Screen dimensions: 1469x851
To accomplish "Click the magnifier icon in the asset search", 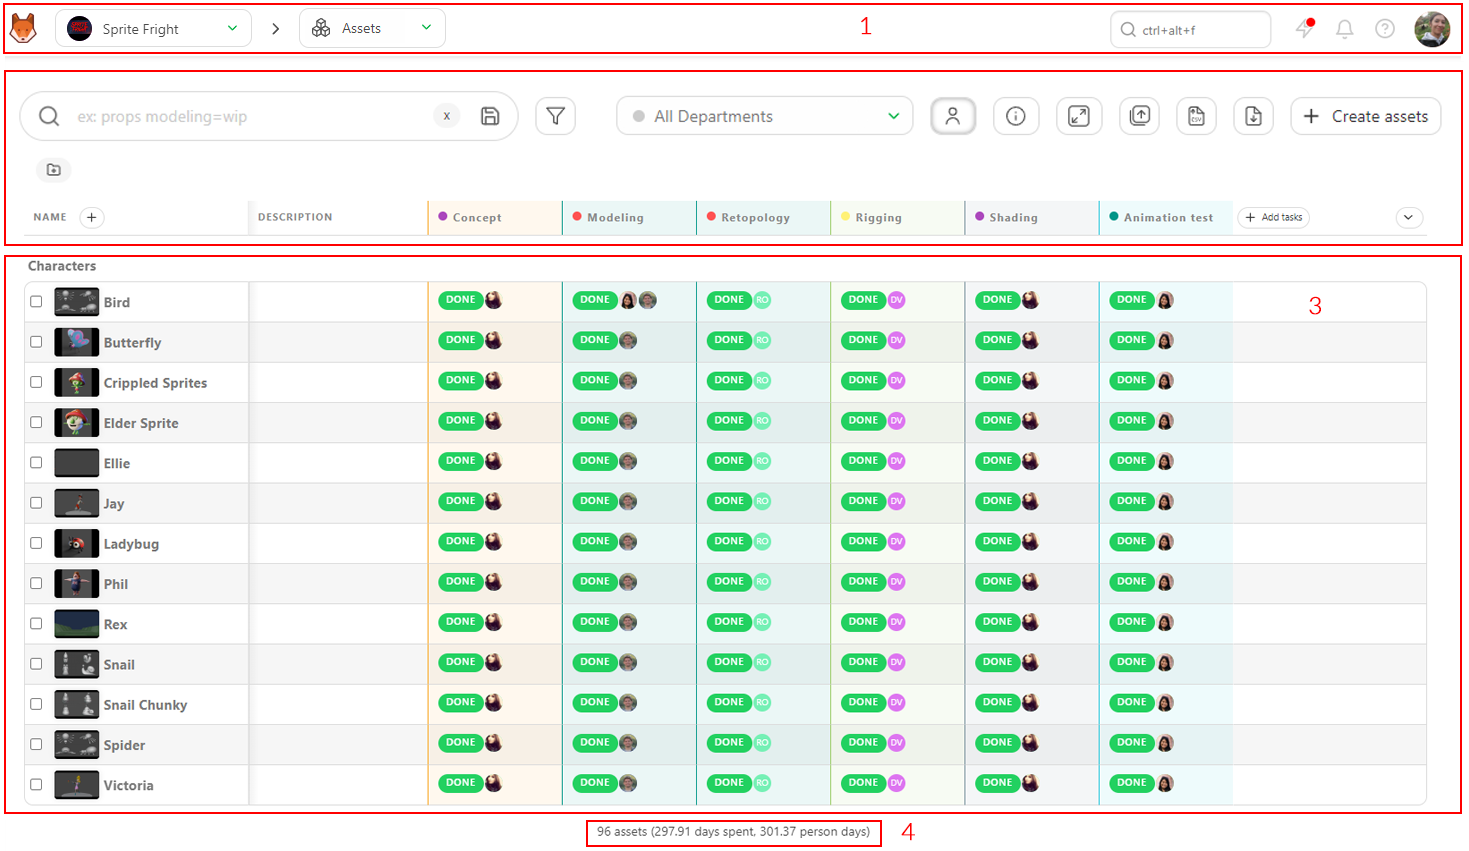I will coord(49,116).
